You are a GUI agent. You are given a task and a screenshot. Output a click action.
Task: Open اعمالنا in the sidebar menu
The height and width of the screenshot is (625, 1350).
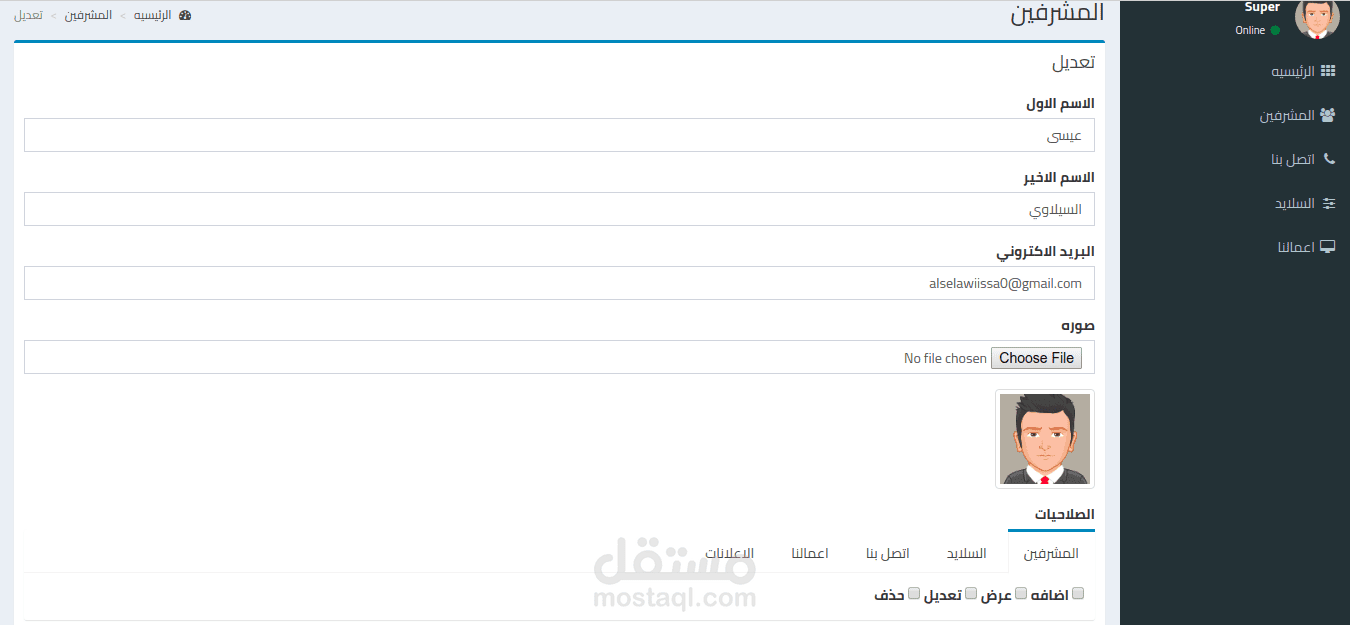1296,248
